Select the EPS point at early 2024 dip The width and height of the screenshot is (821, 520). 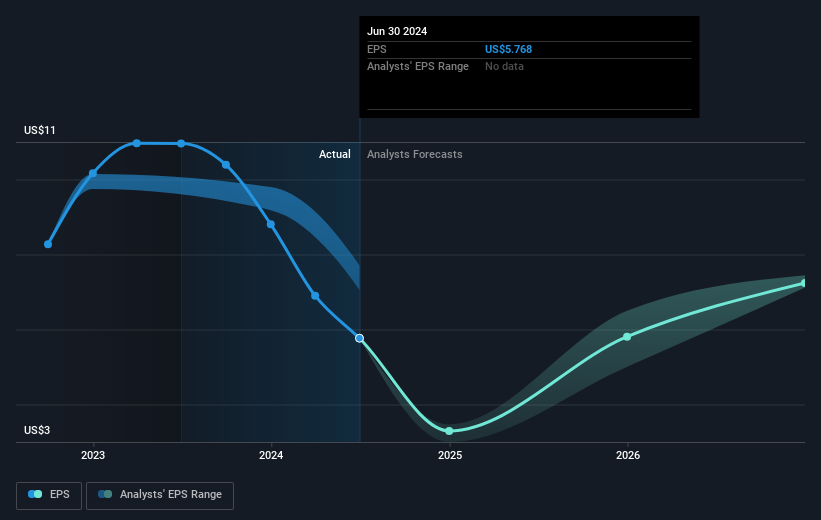(315, 296)
